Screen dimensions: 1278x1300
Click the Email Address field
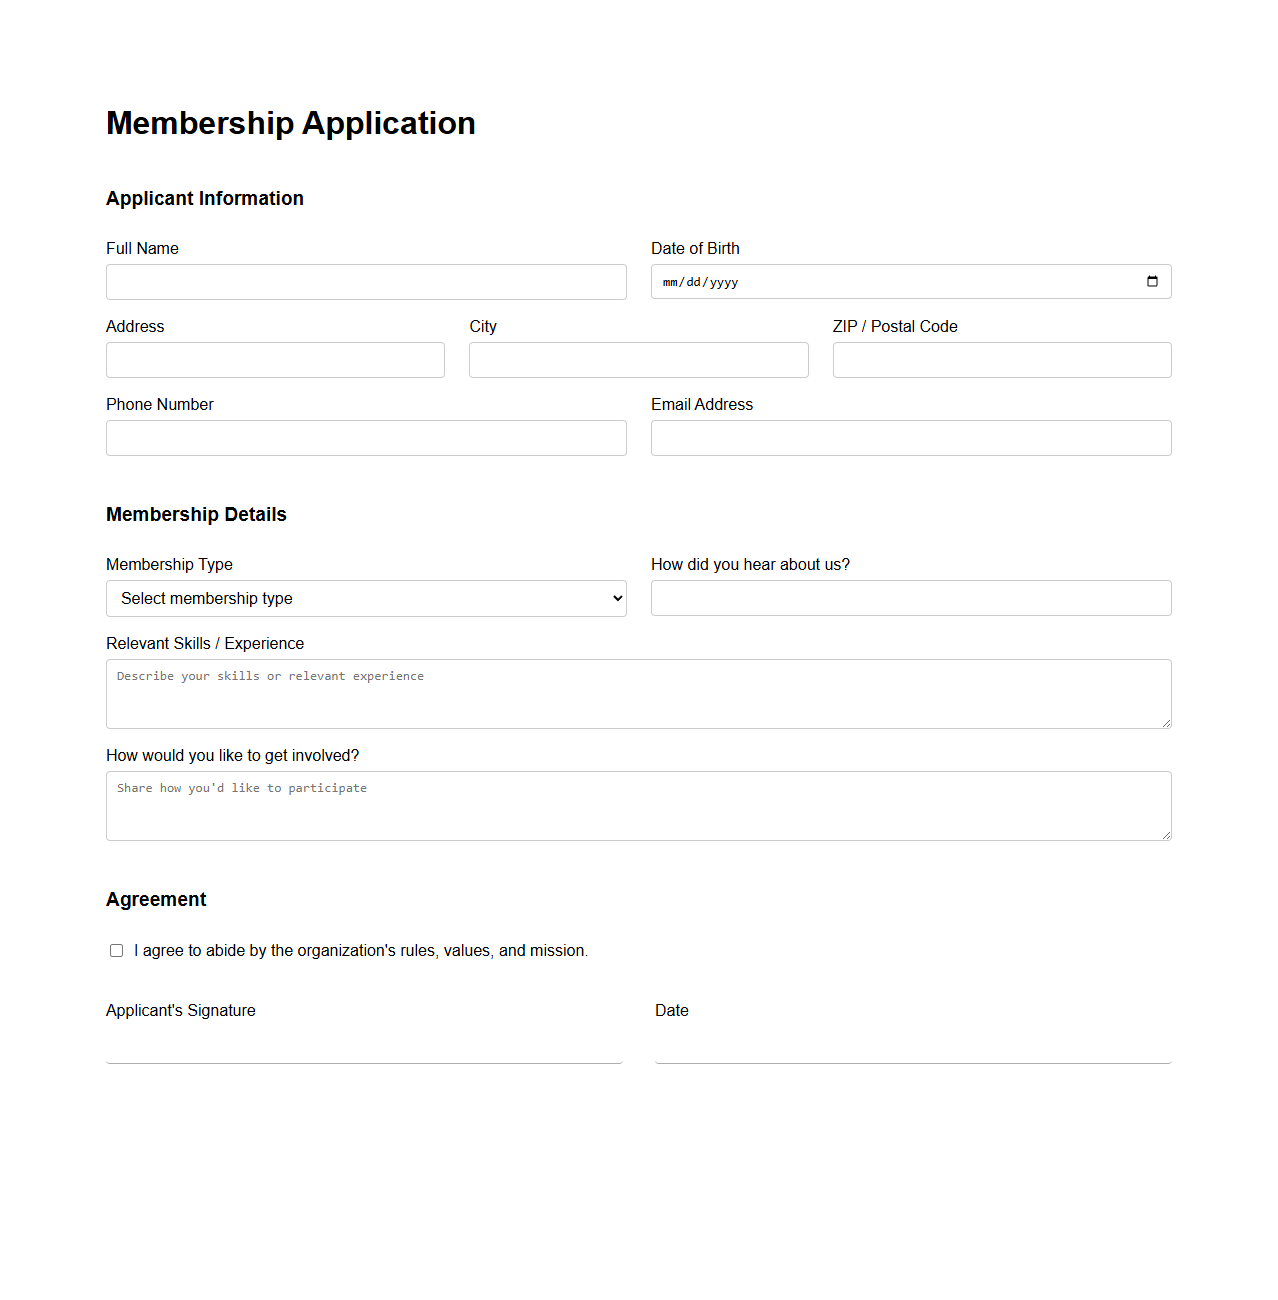click(911, 438)
